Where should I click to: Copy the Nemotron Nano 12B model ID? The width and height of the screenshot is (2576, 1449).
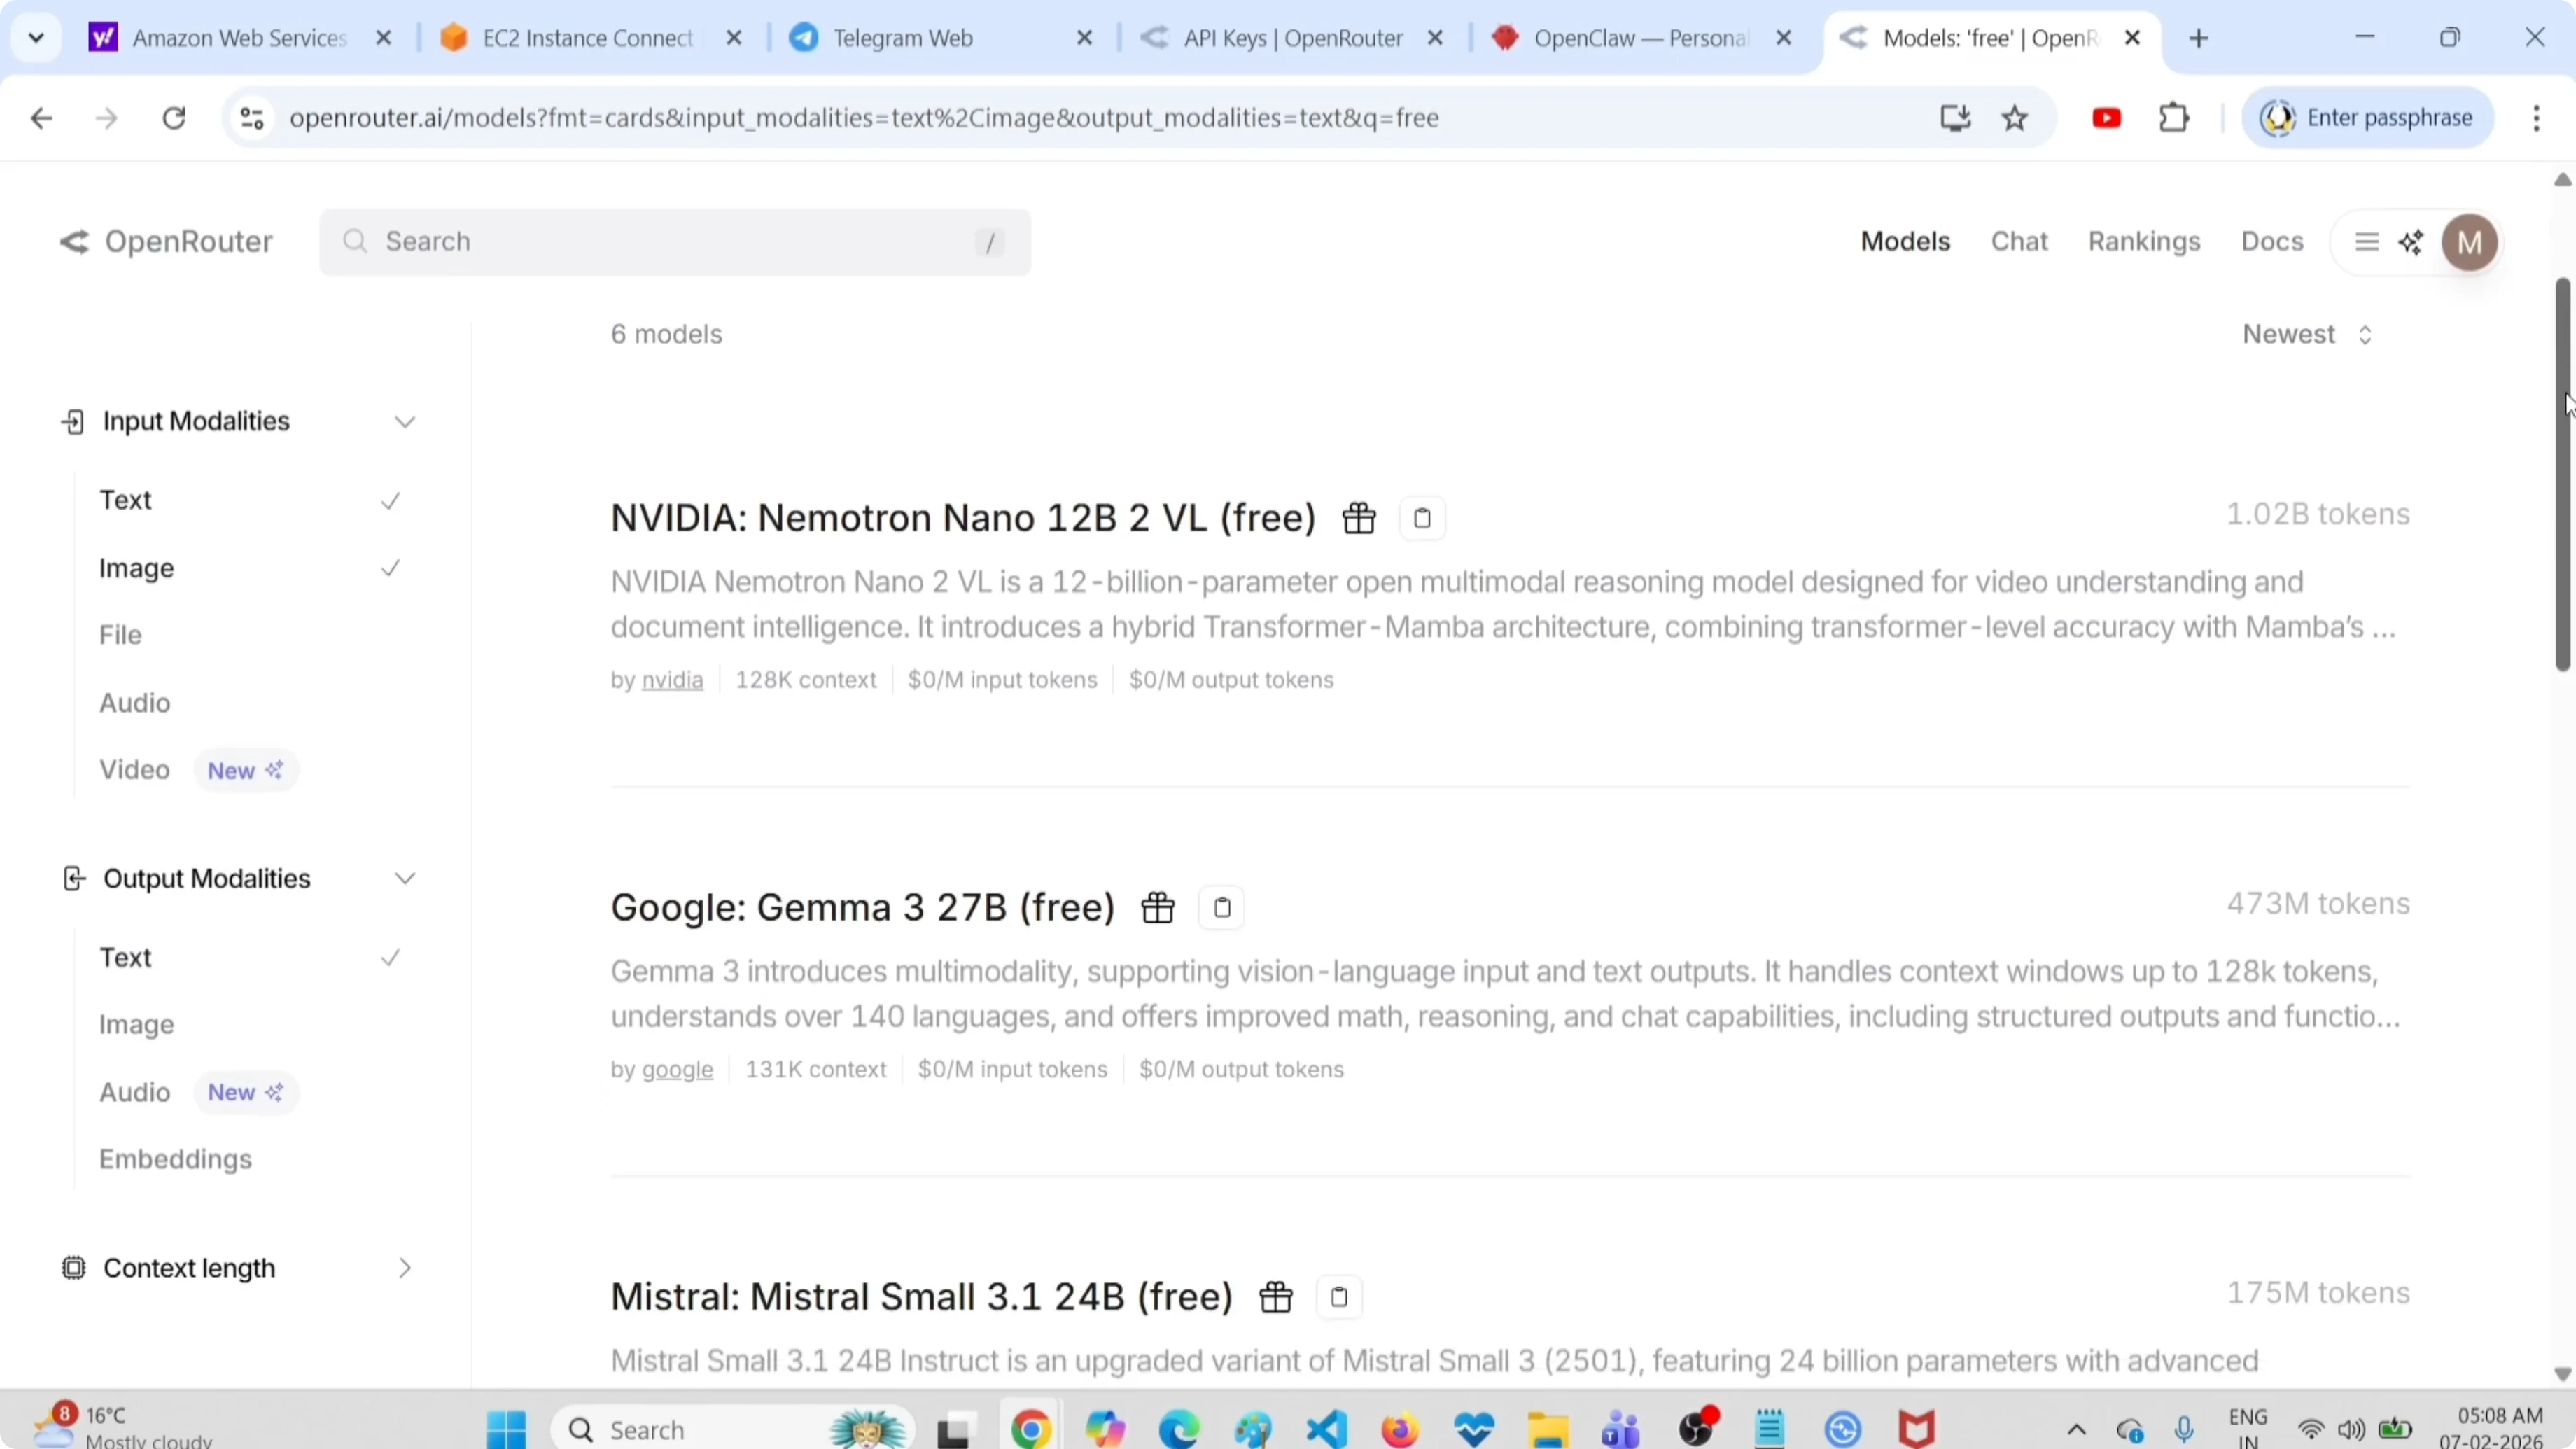pyautogui.click(x=1422, y=518)
